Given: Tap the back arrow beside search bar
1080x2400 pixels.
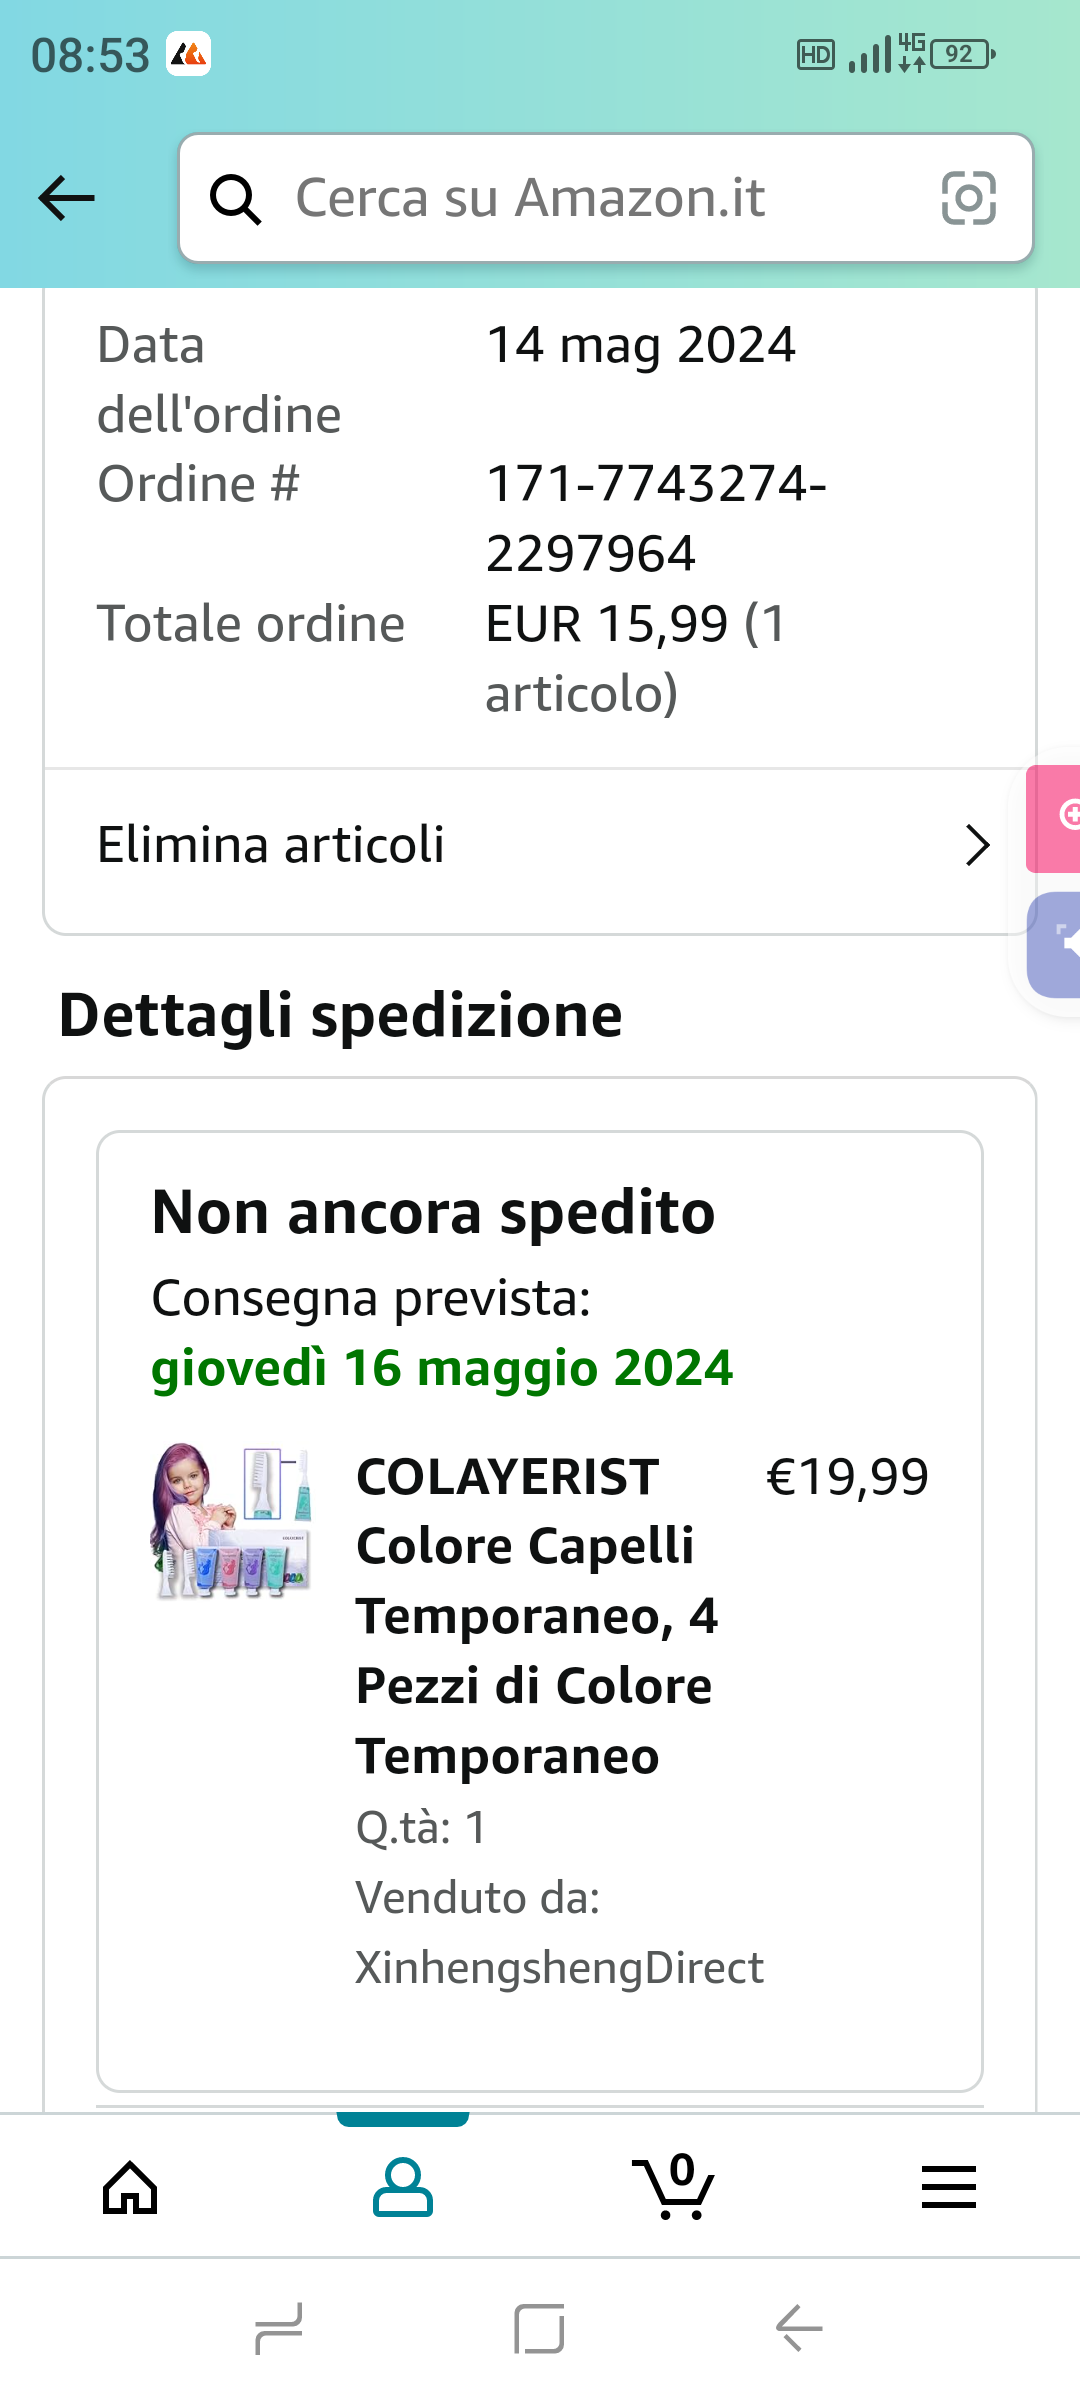Looking at the screenshot, I should click(x=66, y=198).
